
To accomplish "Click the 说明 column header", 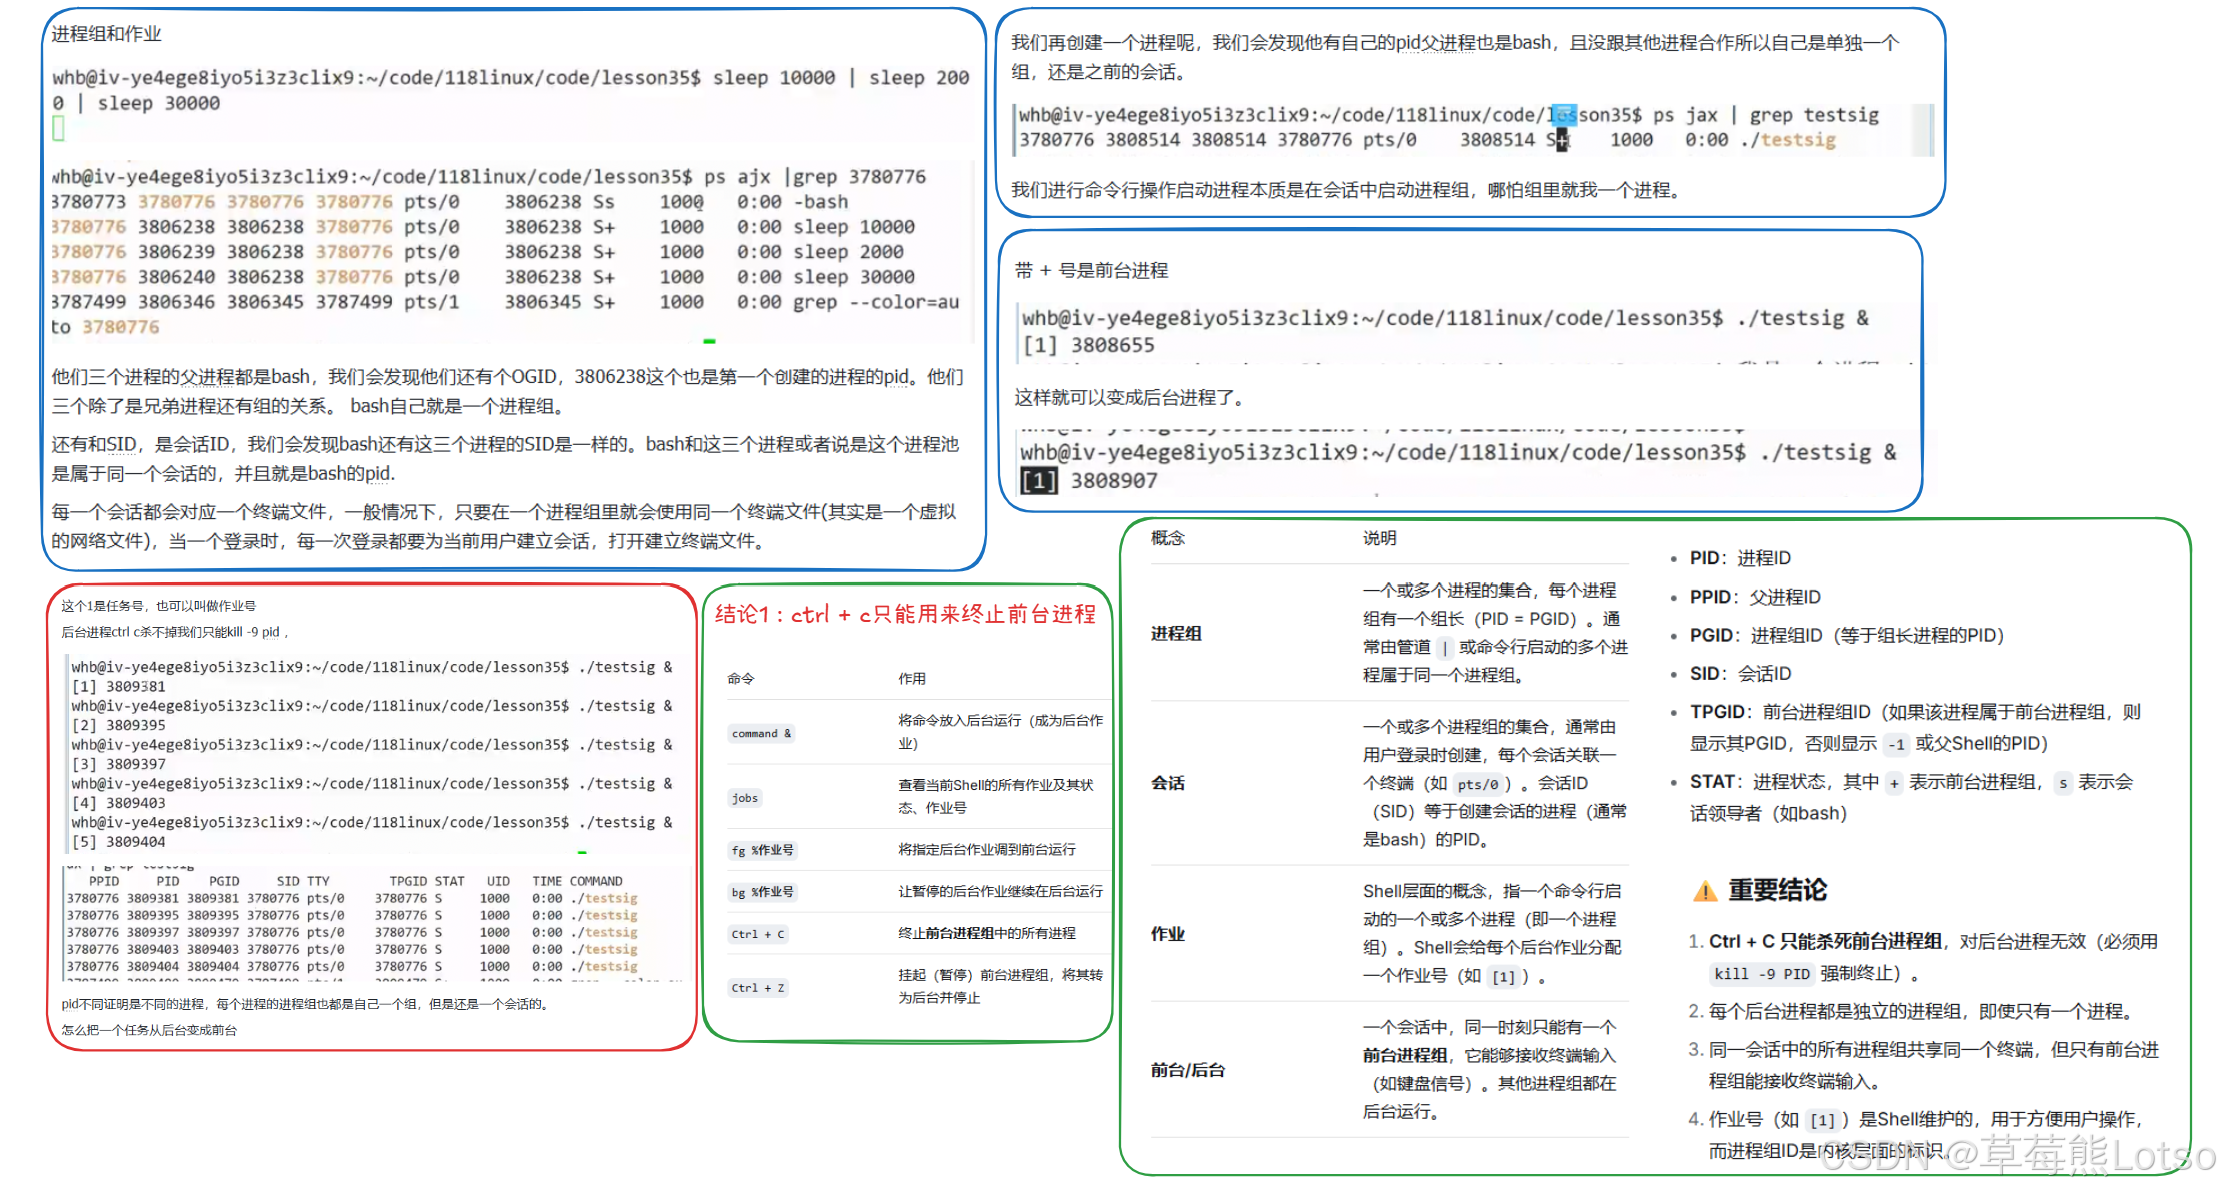I will (1379, 538).
